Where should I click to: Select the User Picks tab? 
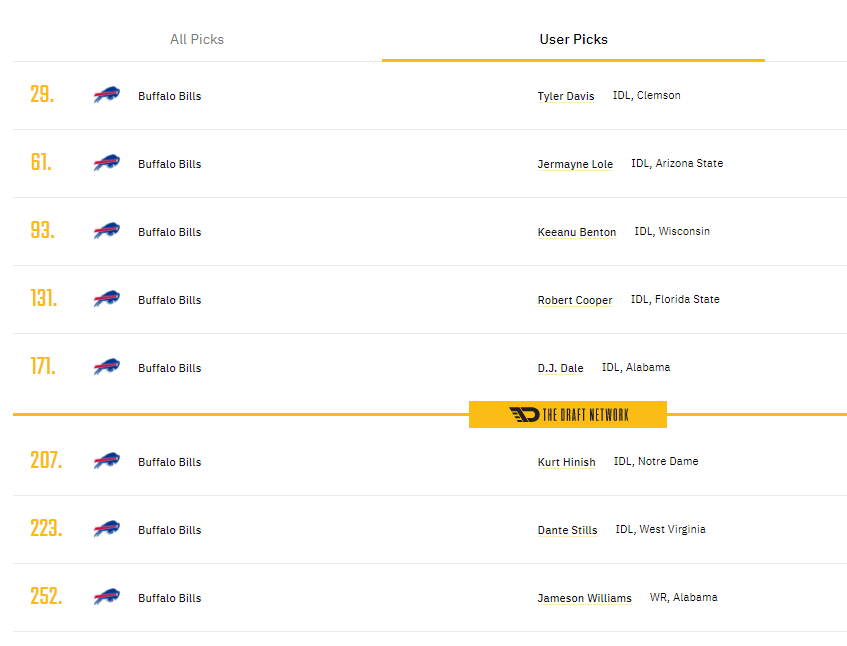coord(573,39)
